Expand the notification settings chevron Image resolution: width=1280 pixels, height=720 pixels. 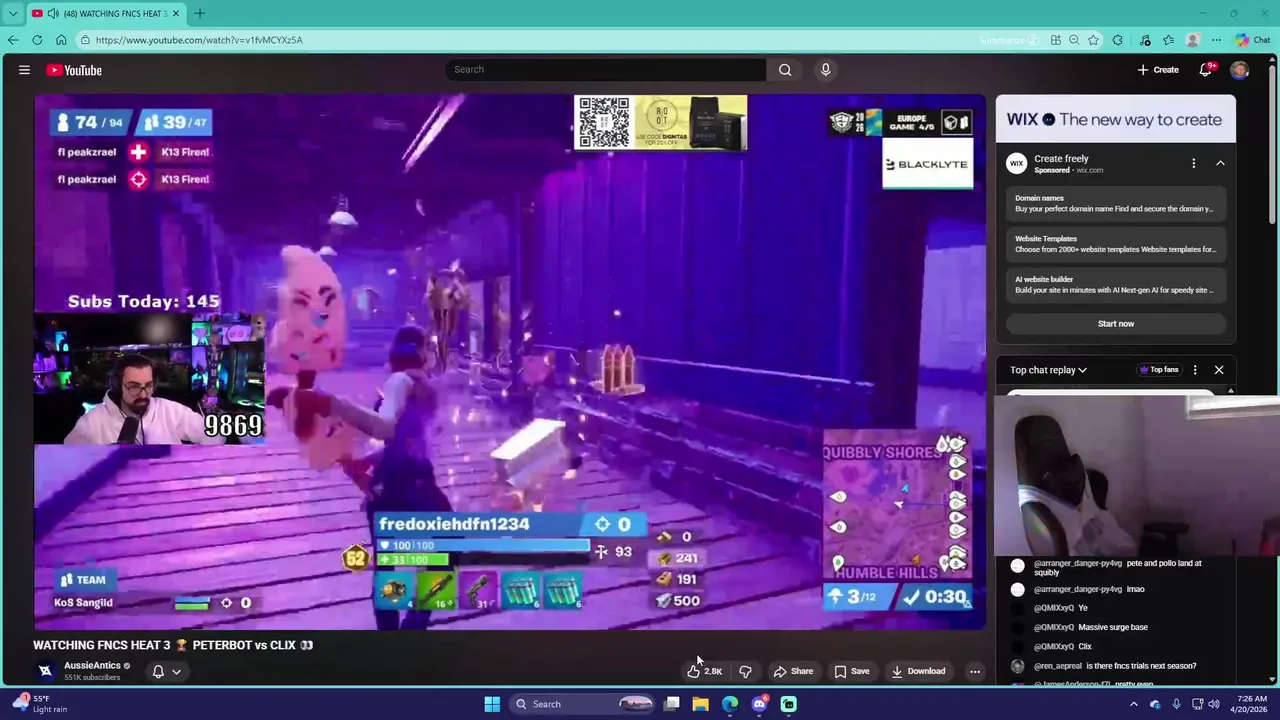coord(176,671)
